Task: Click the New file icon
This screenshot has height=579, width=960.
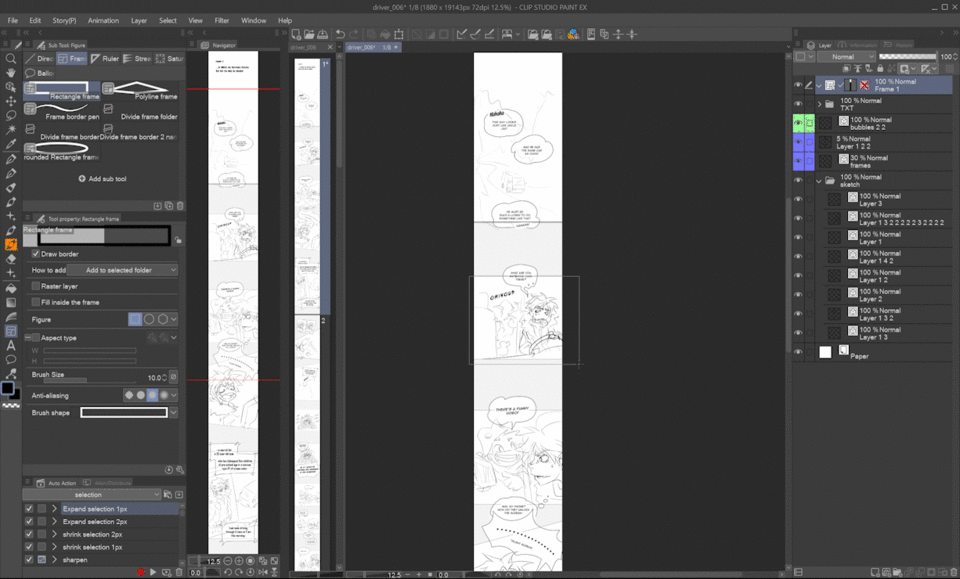Action: (x=296, y=34)
